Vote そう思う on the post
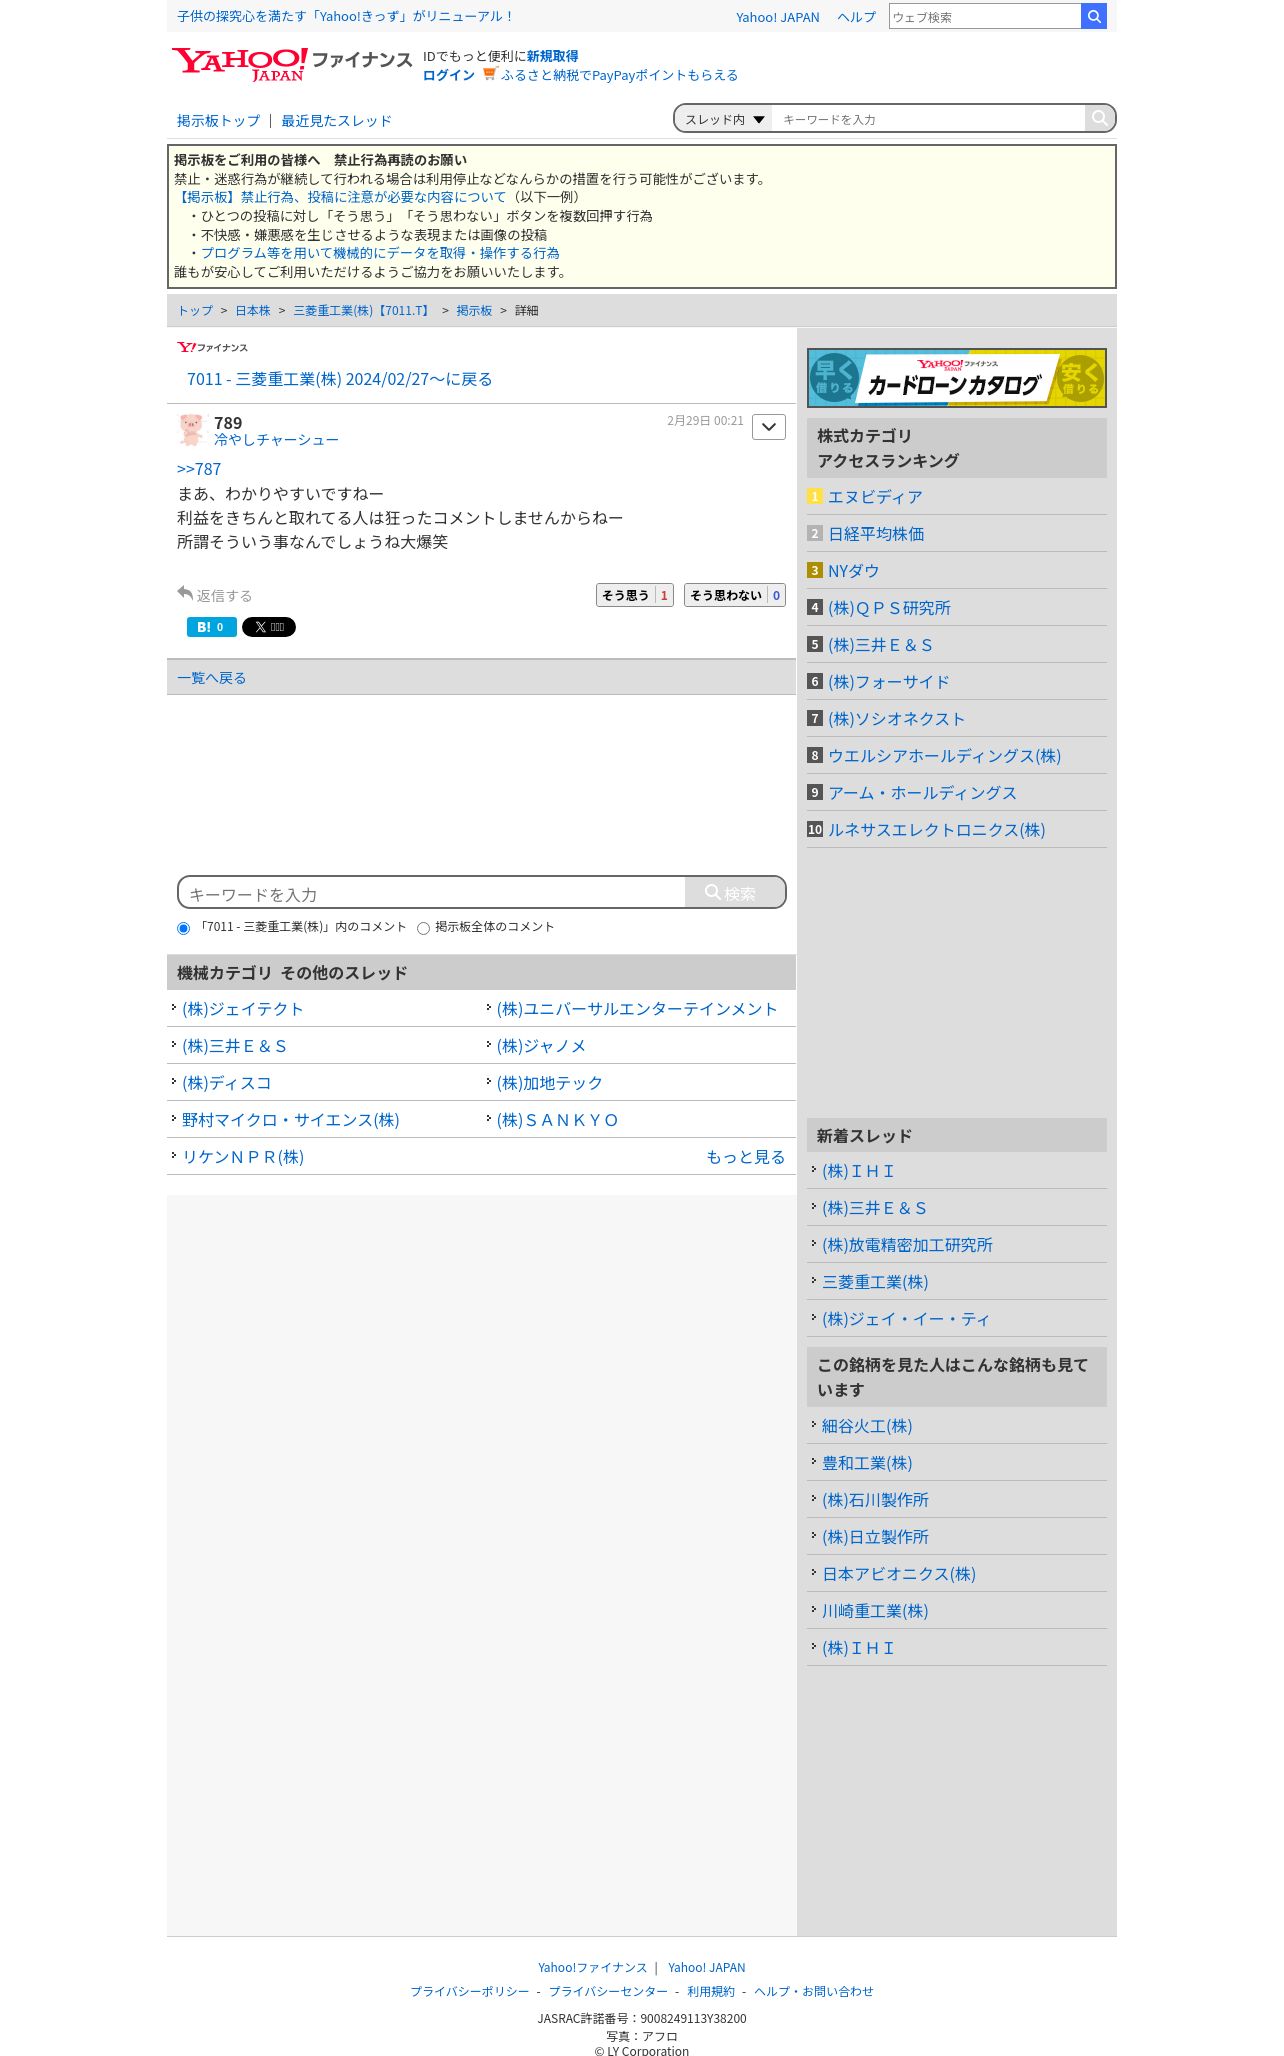Image resolution: width=1284 pixels, height=2056 pixels. click(635, 595)
